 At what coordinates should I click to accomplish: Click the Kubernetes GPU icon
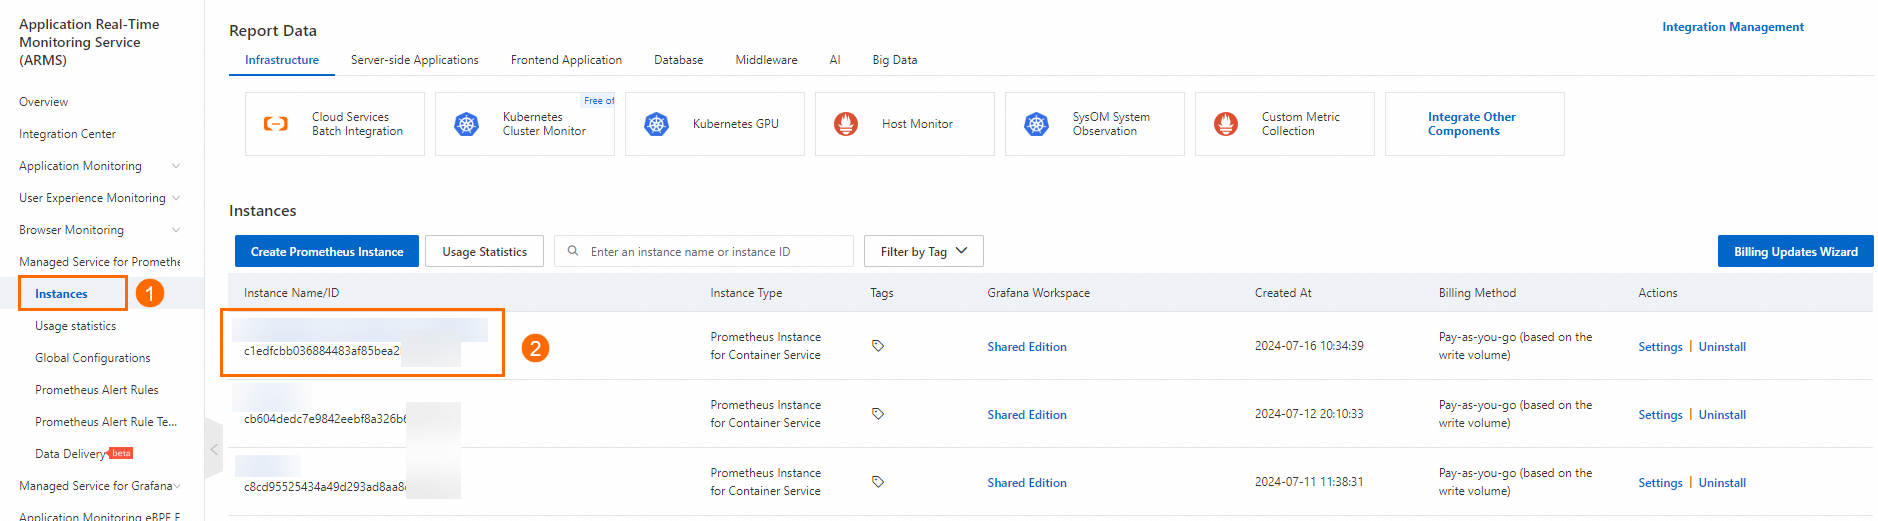(656, 124)
